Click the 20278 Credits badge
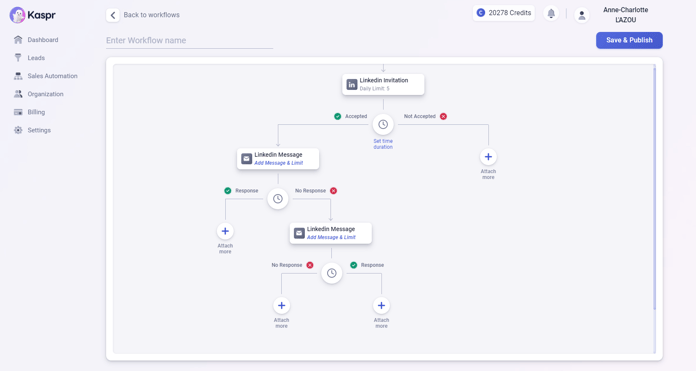The image size is (696, 371). [504, 13]
